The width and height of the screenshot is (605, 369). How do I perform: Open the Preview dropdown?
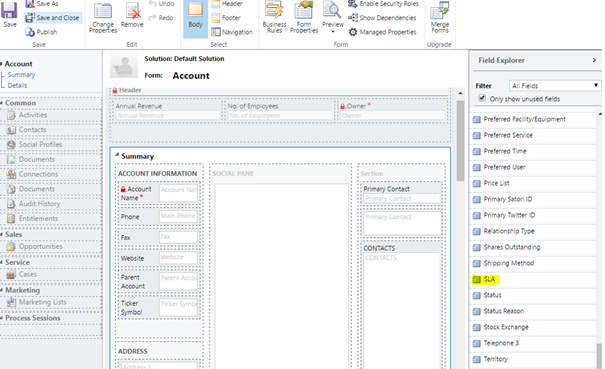pyautogui.click(x=333, y=18)
